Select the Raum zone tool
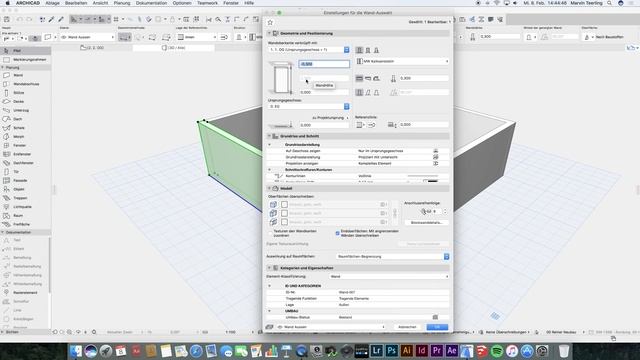 (x=25, y=216)
